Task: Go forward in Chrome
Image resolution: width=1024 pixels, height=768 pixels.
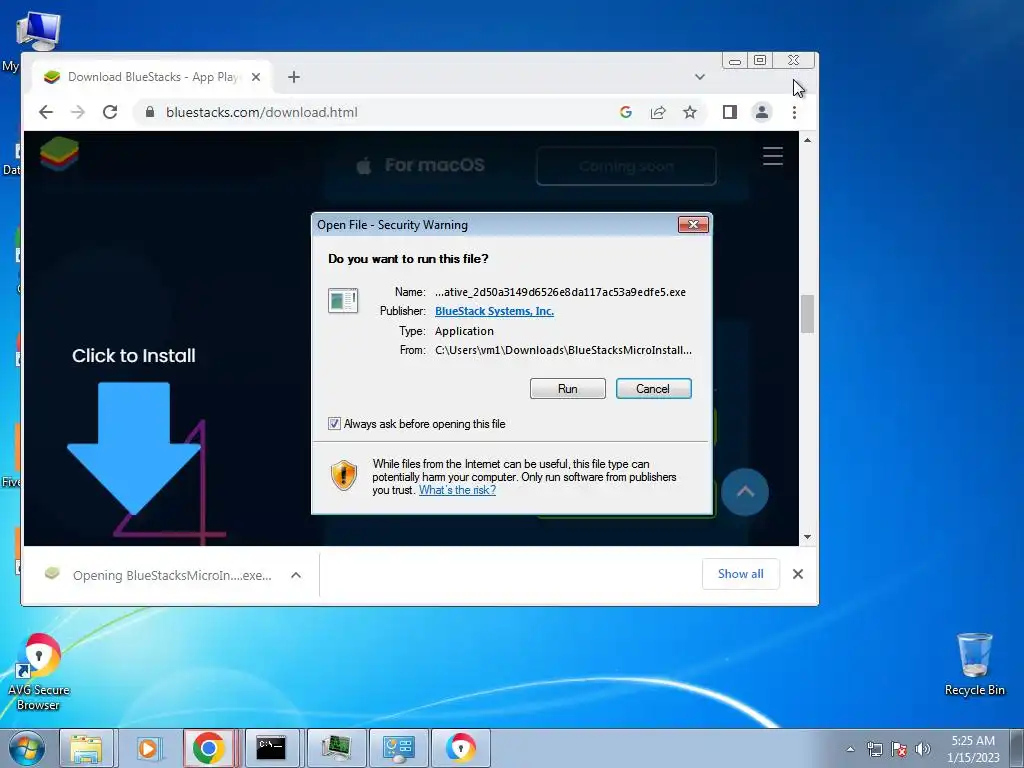Action: pyautogui.click(x=78, y=112)
